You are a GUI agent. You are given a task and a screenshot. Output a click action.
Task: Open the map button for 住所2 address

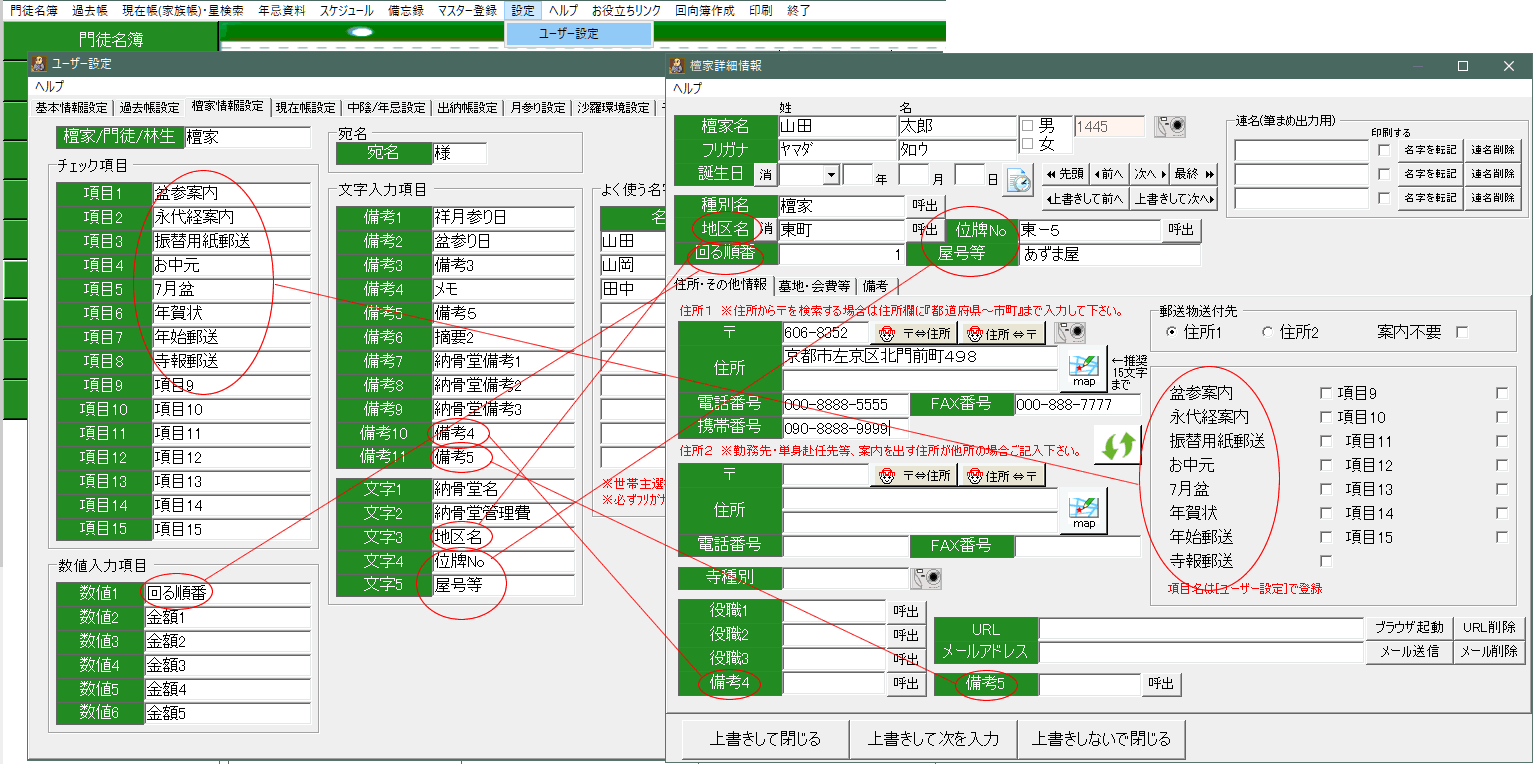click(1083, 510)
